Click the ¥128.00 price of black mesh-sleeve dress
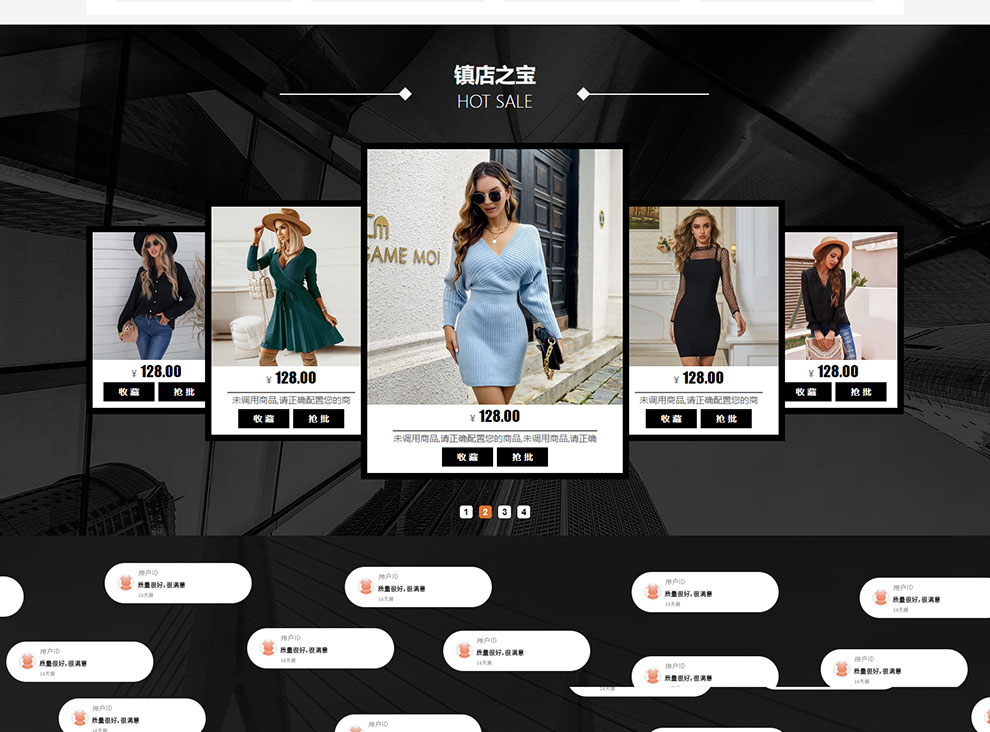The image size is (990, 732). coord(698,378)
